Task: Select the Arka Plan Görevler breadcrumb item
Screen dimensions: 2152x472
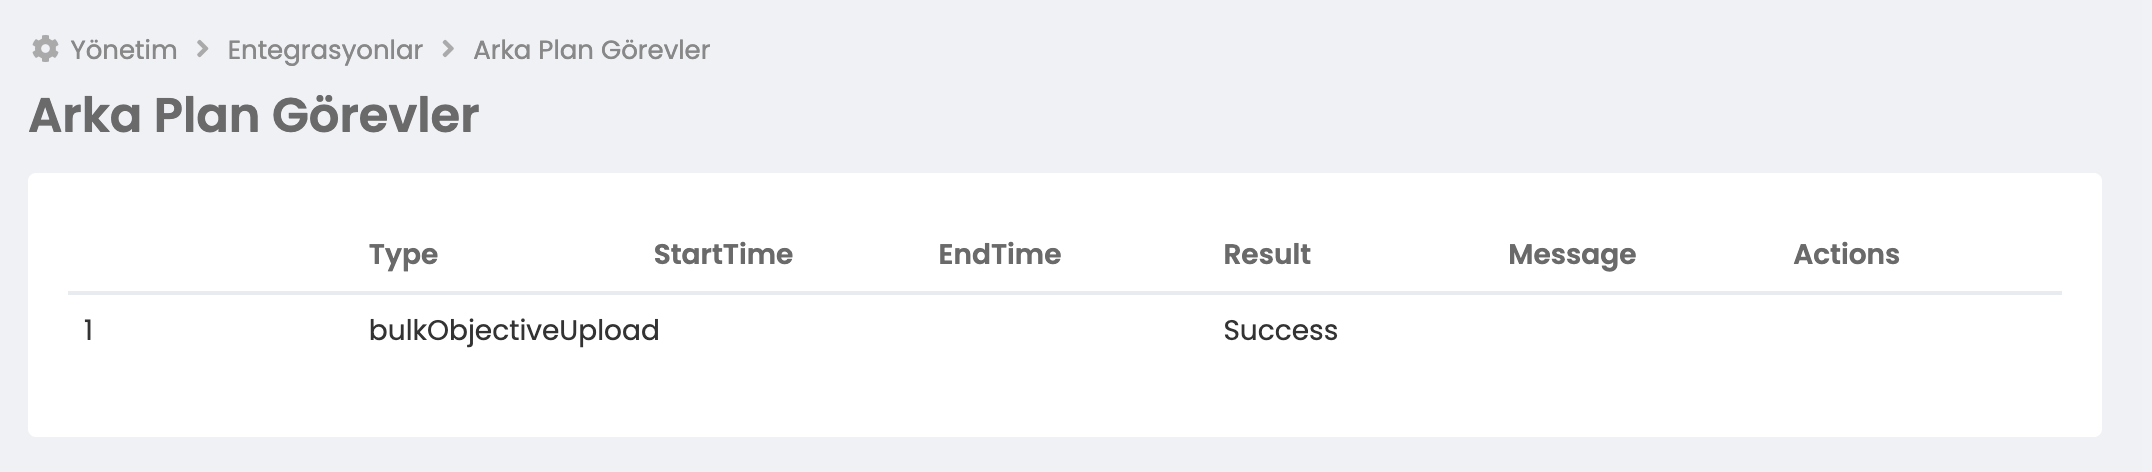Action: 591,50
